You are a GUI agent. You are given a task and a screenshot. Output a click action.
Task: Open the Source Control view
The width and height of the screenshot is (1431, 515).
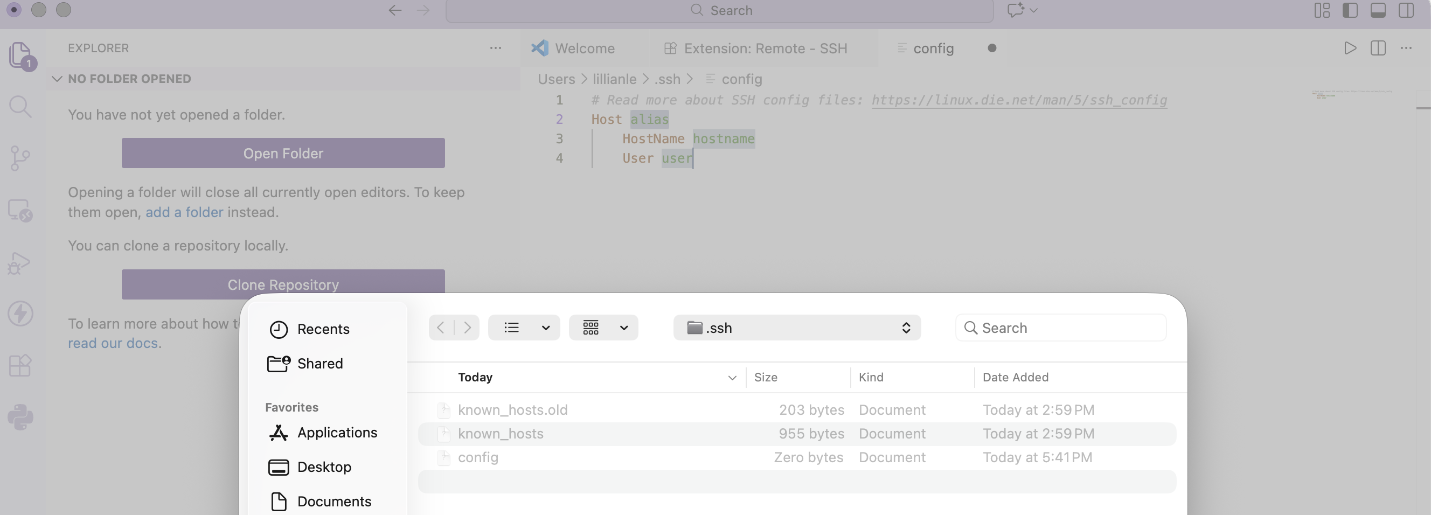(x=20, y=158)
